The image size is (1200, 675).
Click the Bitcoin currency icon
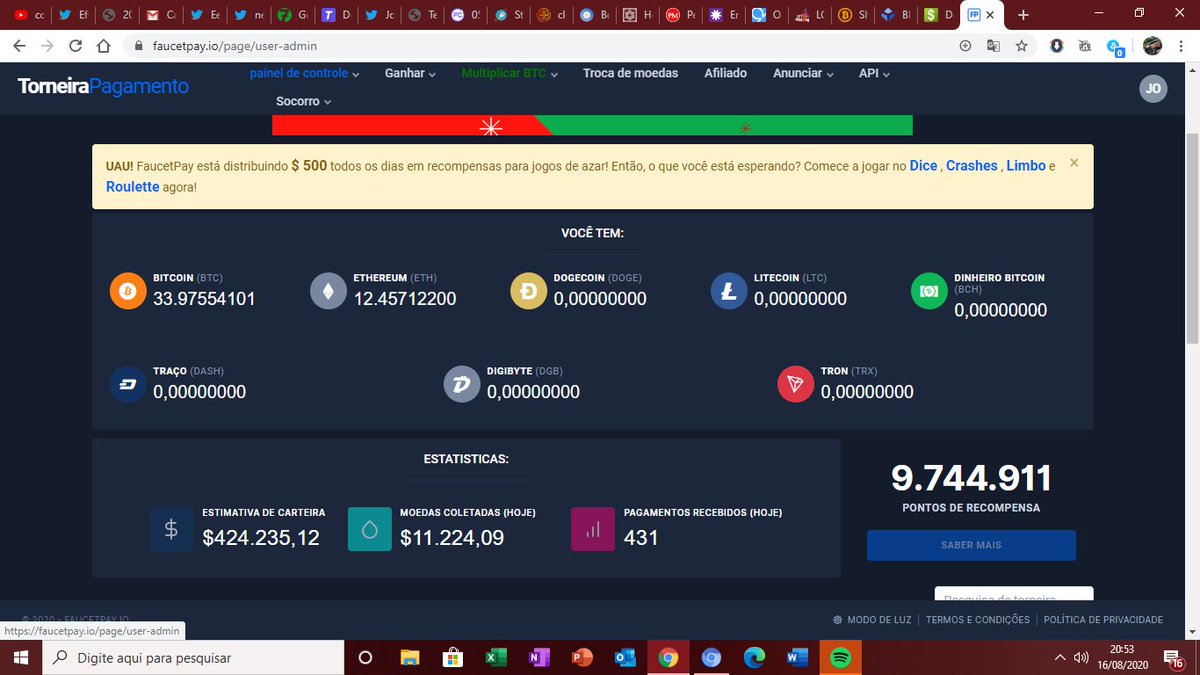tap(127, 291)
